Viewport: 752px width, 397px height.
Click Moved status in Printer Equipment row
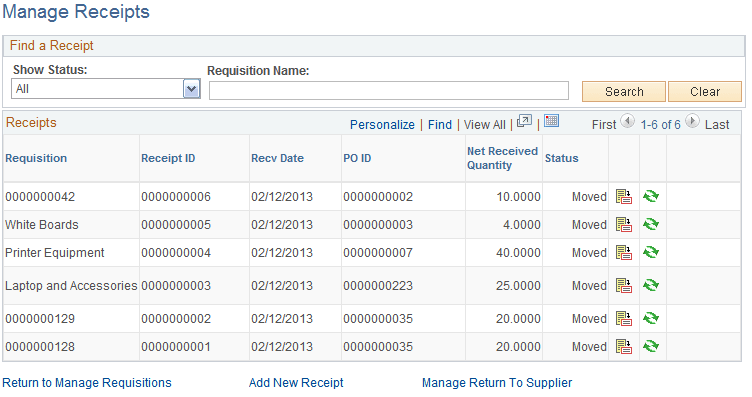(589, 253)
